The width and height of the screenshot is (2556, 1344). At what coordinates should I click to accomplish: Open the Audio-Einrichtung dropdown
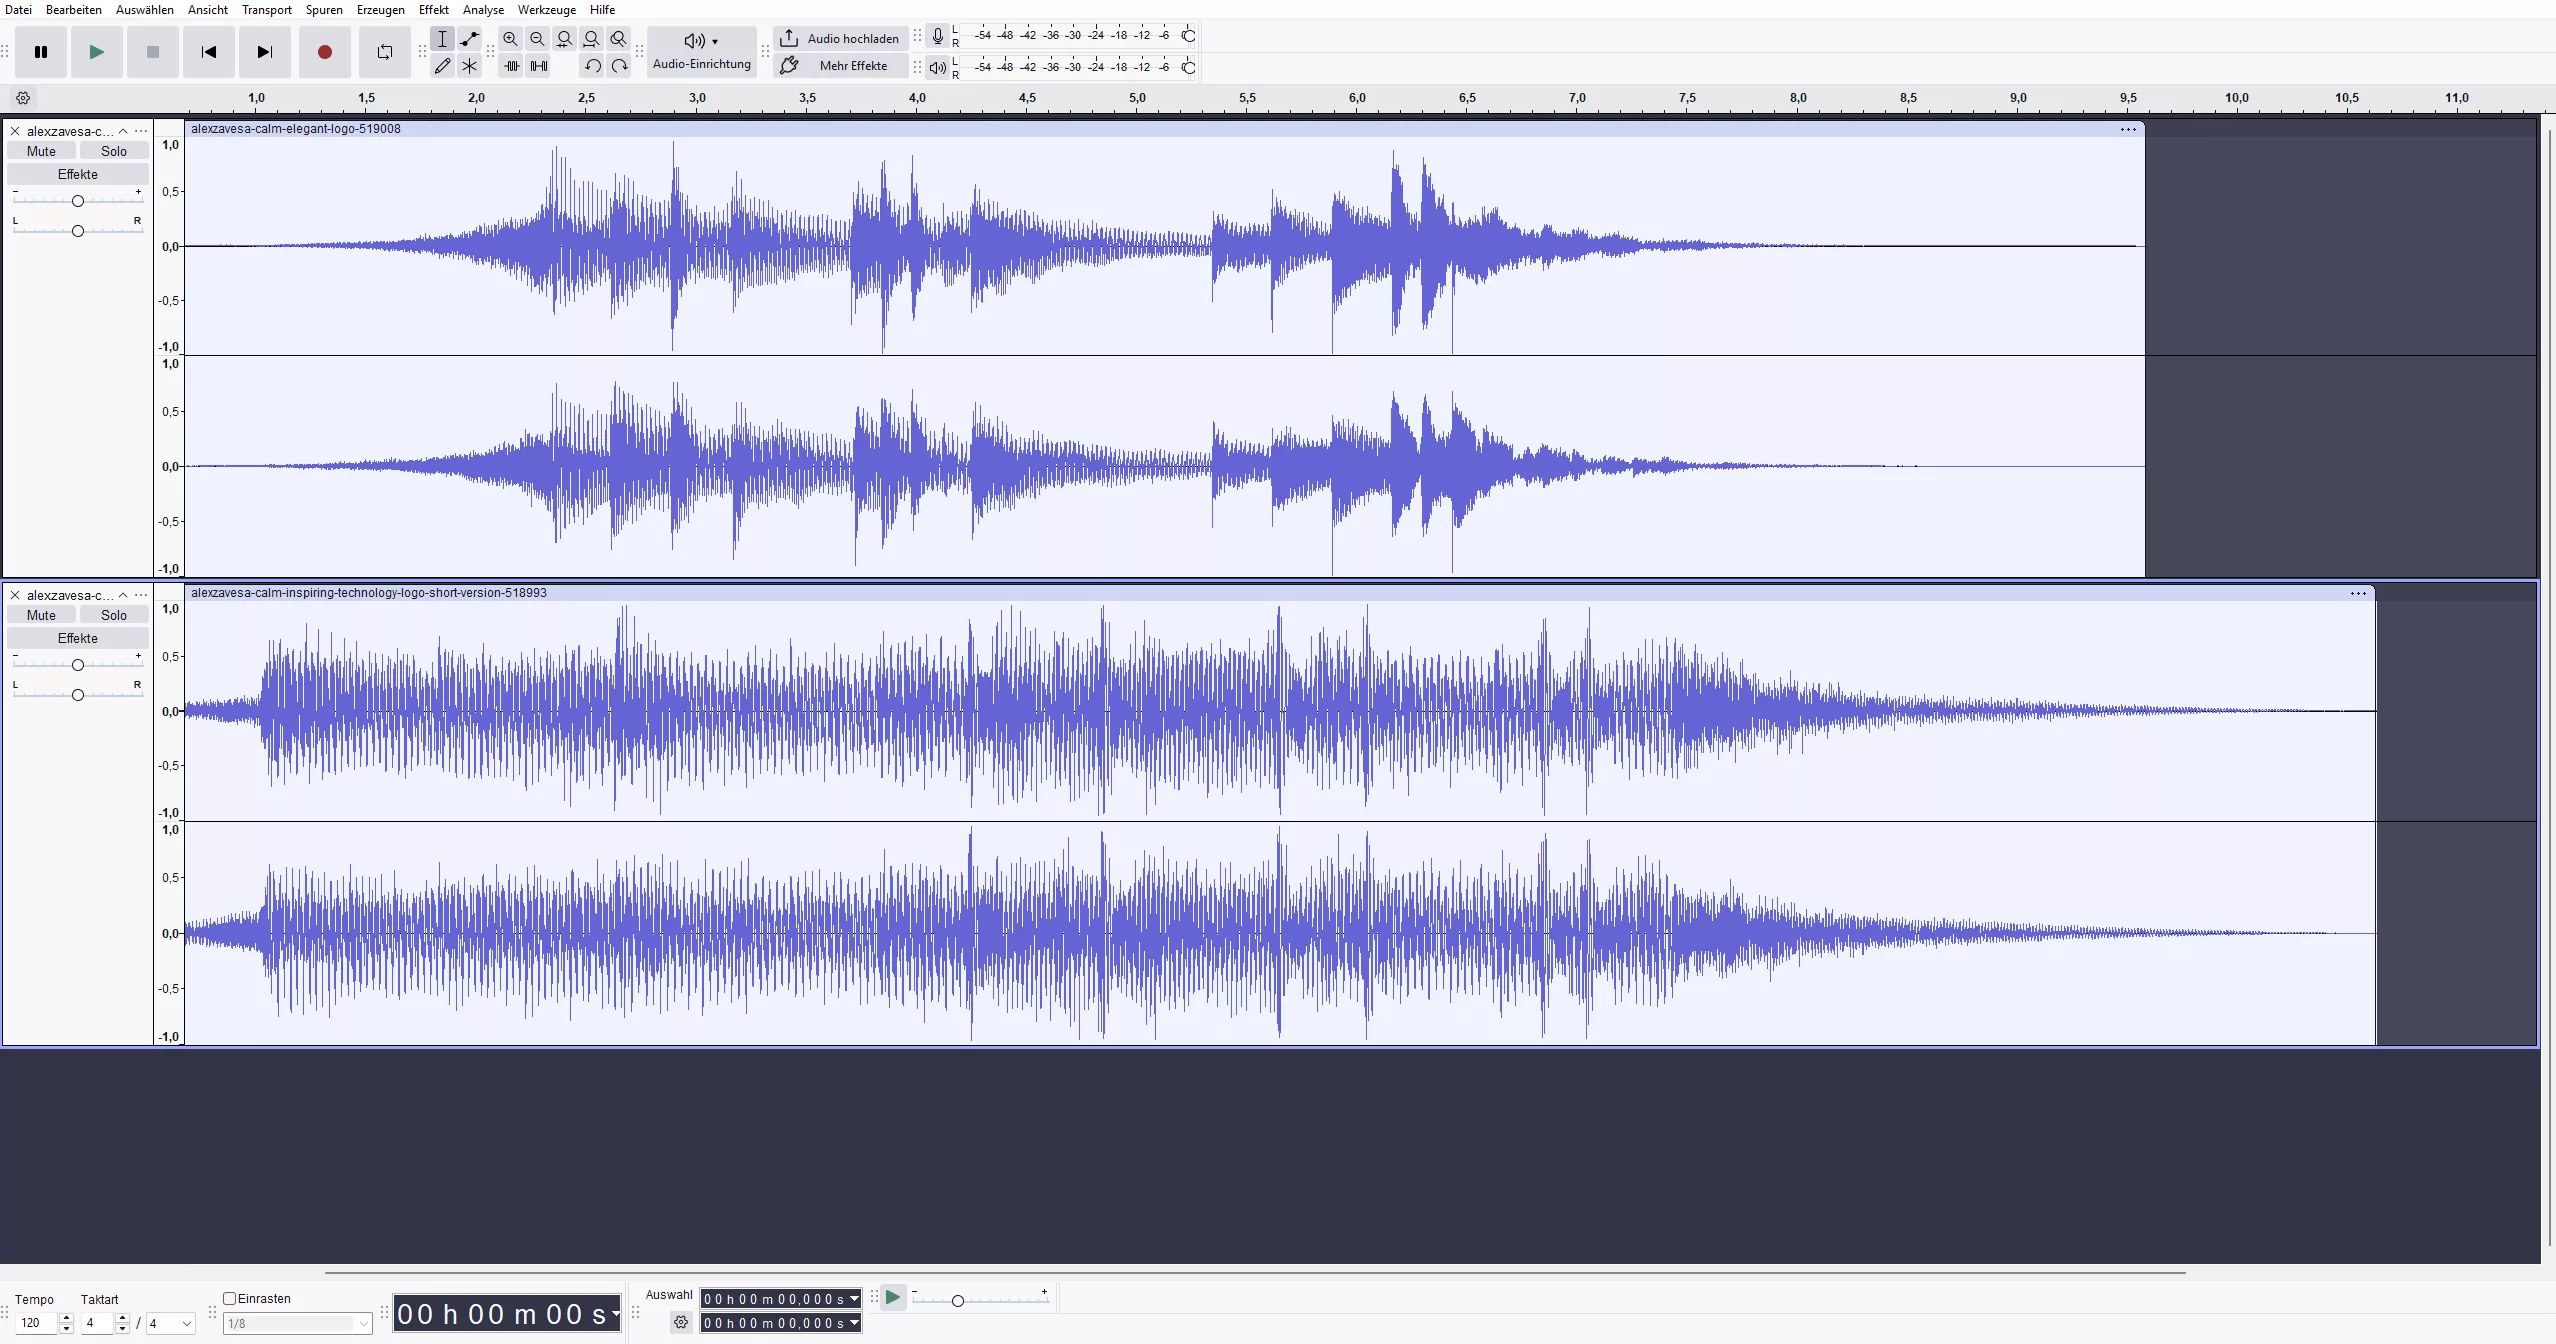coord(702,52)
